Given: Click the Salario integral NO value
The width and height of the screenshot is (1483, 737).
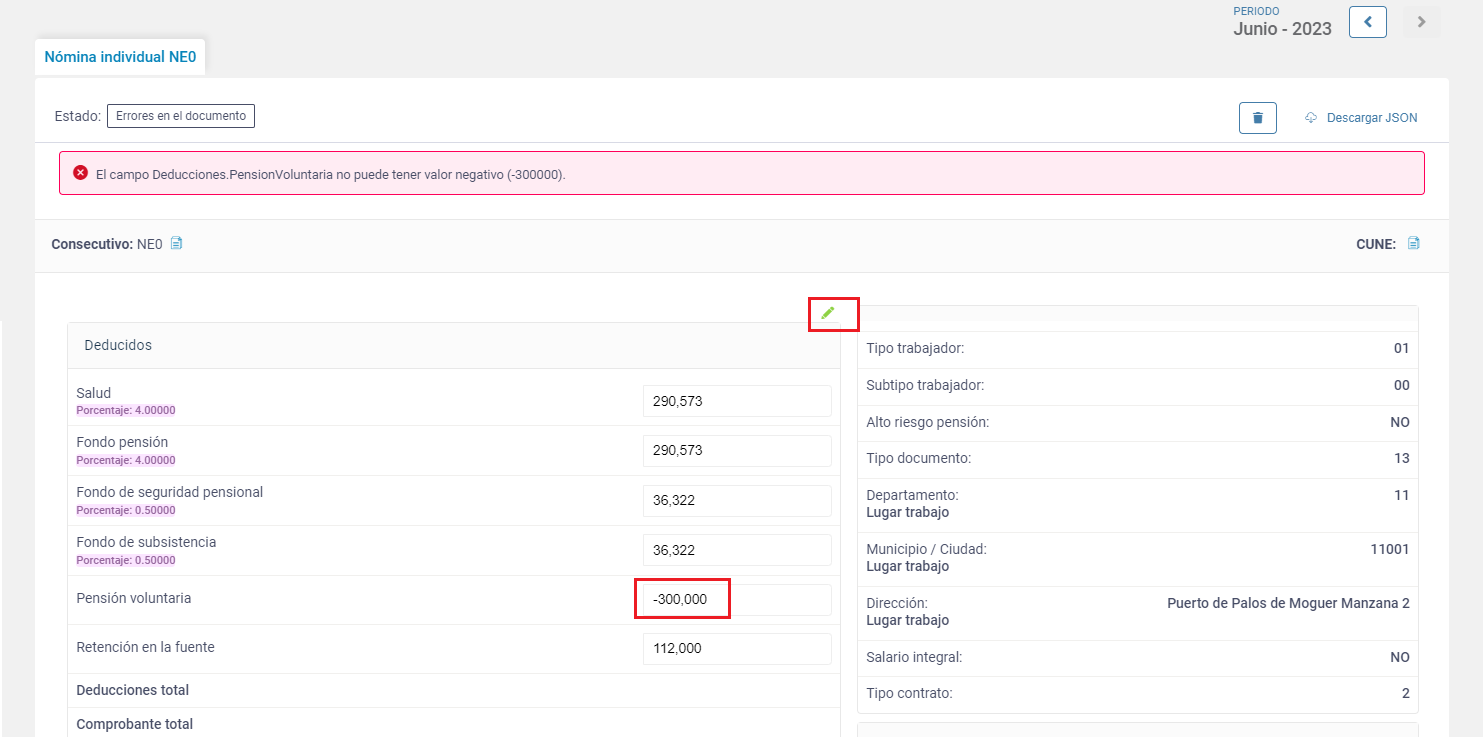Looking at the screenshot, I should (1400, 658).
